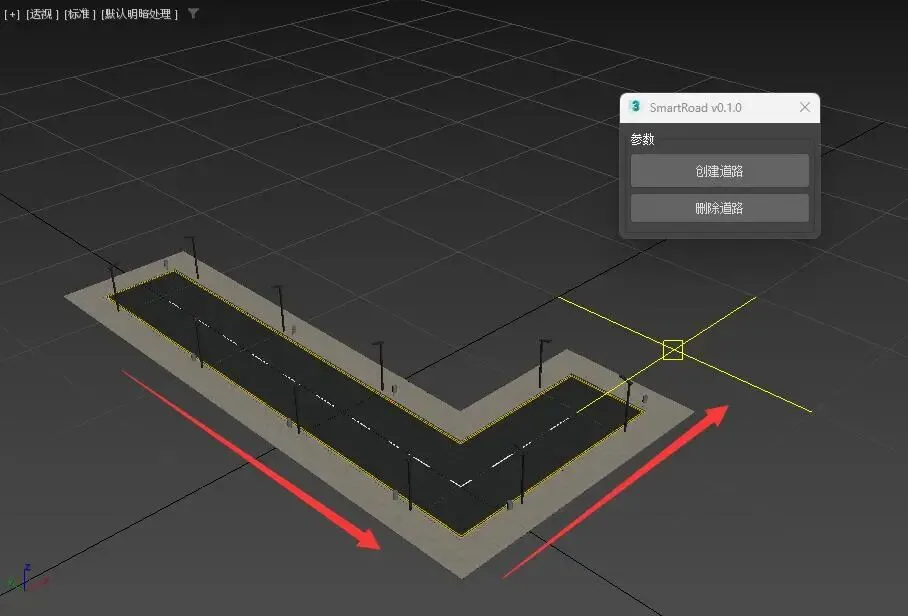
Task: Click the 参数 rollout header
Action: click(x=642, y=140)
